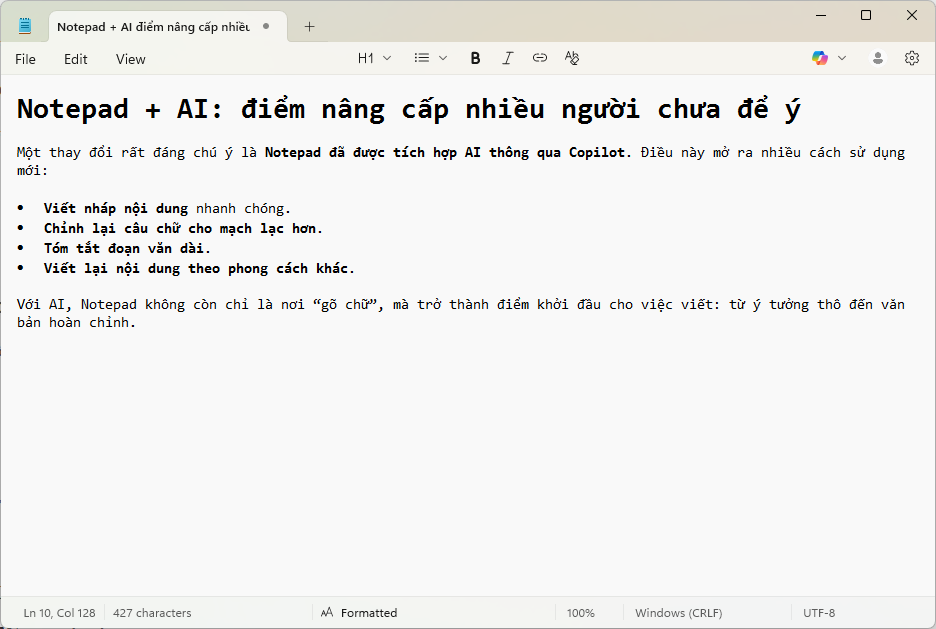Insert a hyperlink with the link icon
Screen dimensions: 936x629
[x=540, y=58]
